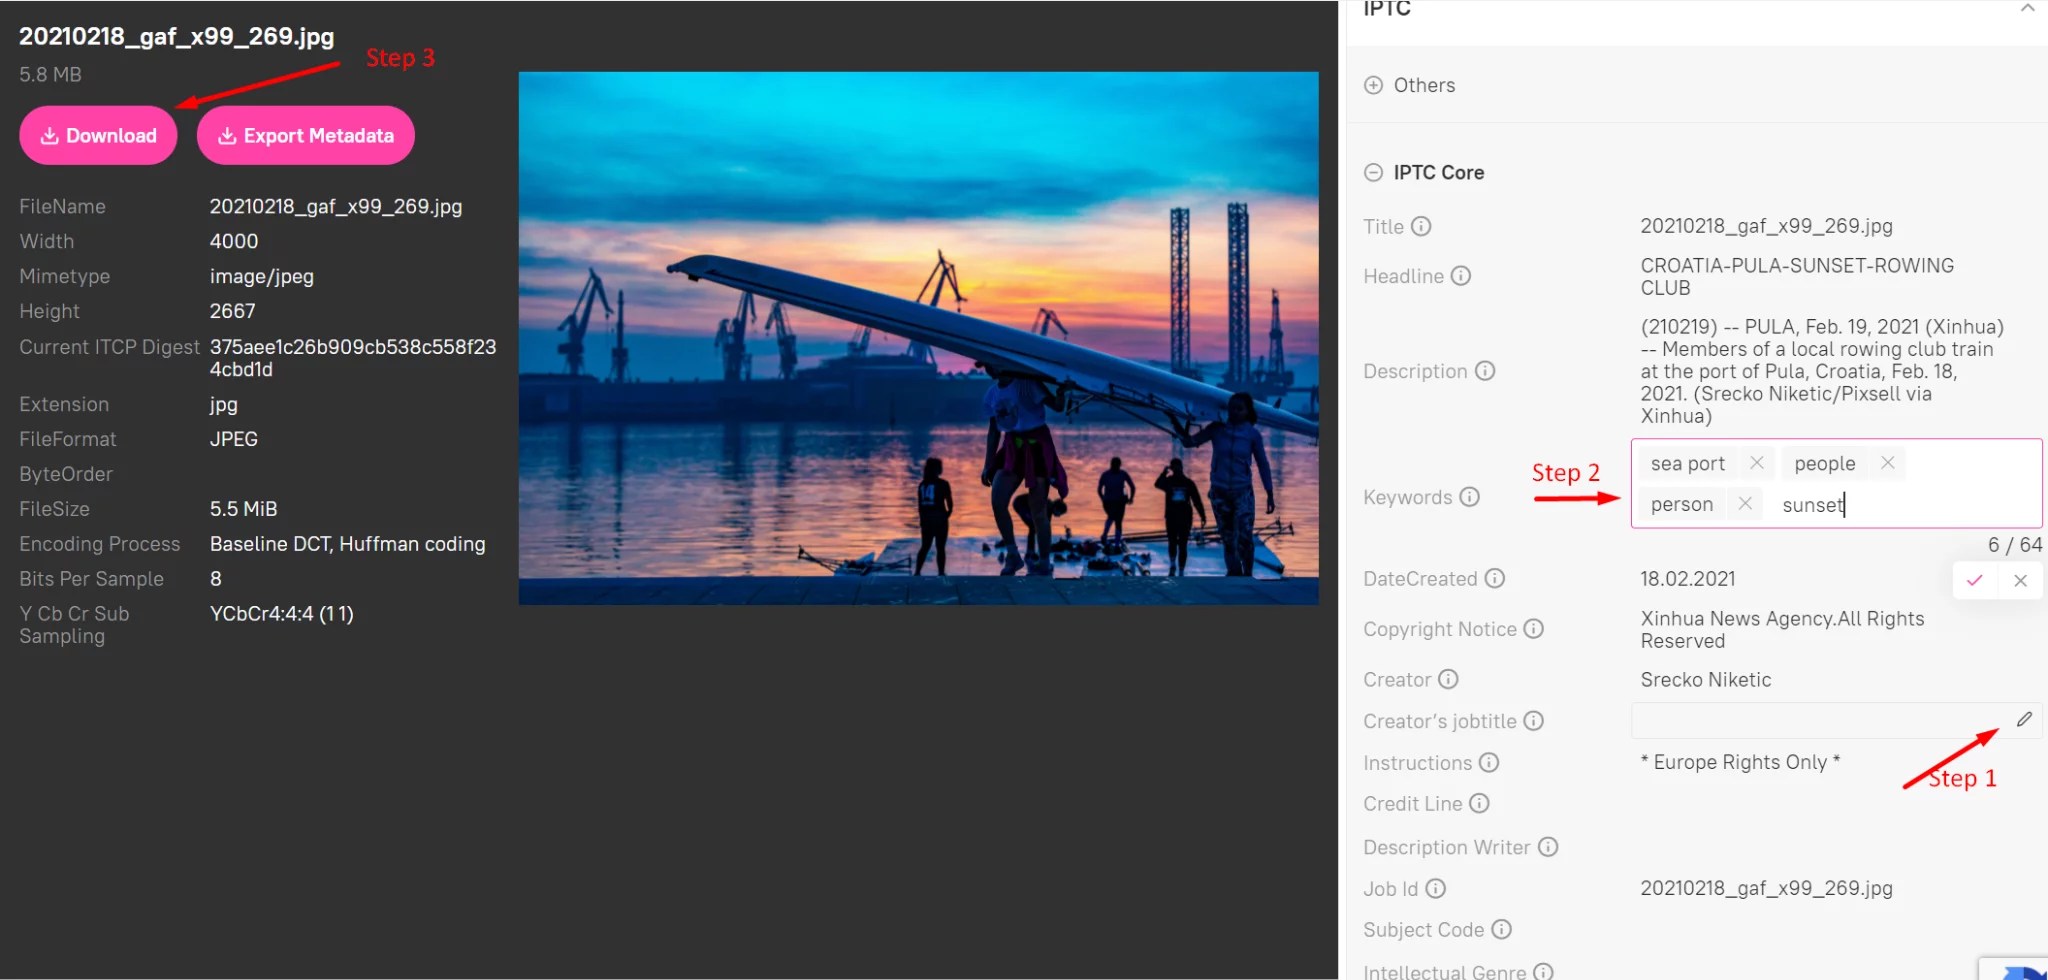Click the info icon next to DateCreated
The image size is (2048, 980).
click(1495, 578)
